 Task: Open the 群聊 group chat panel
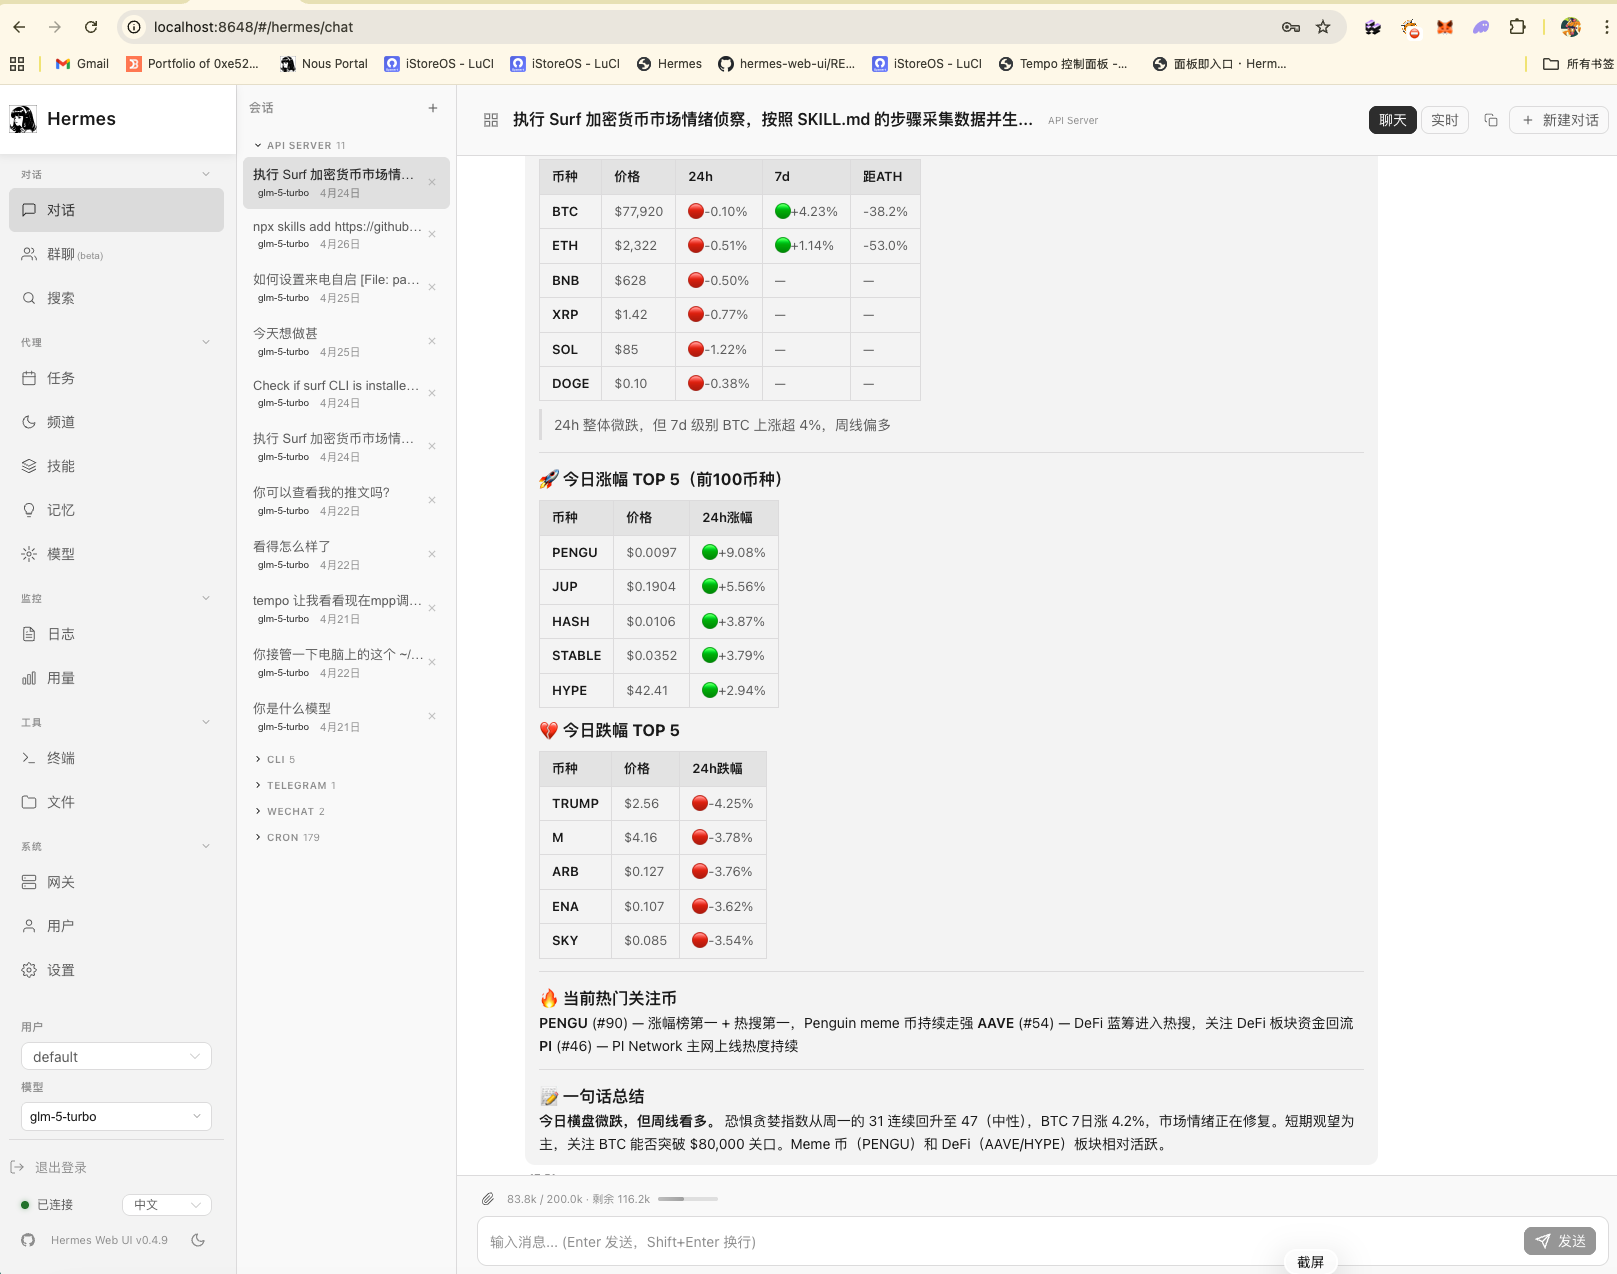point(62,254)
